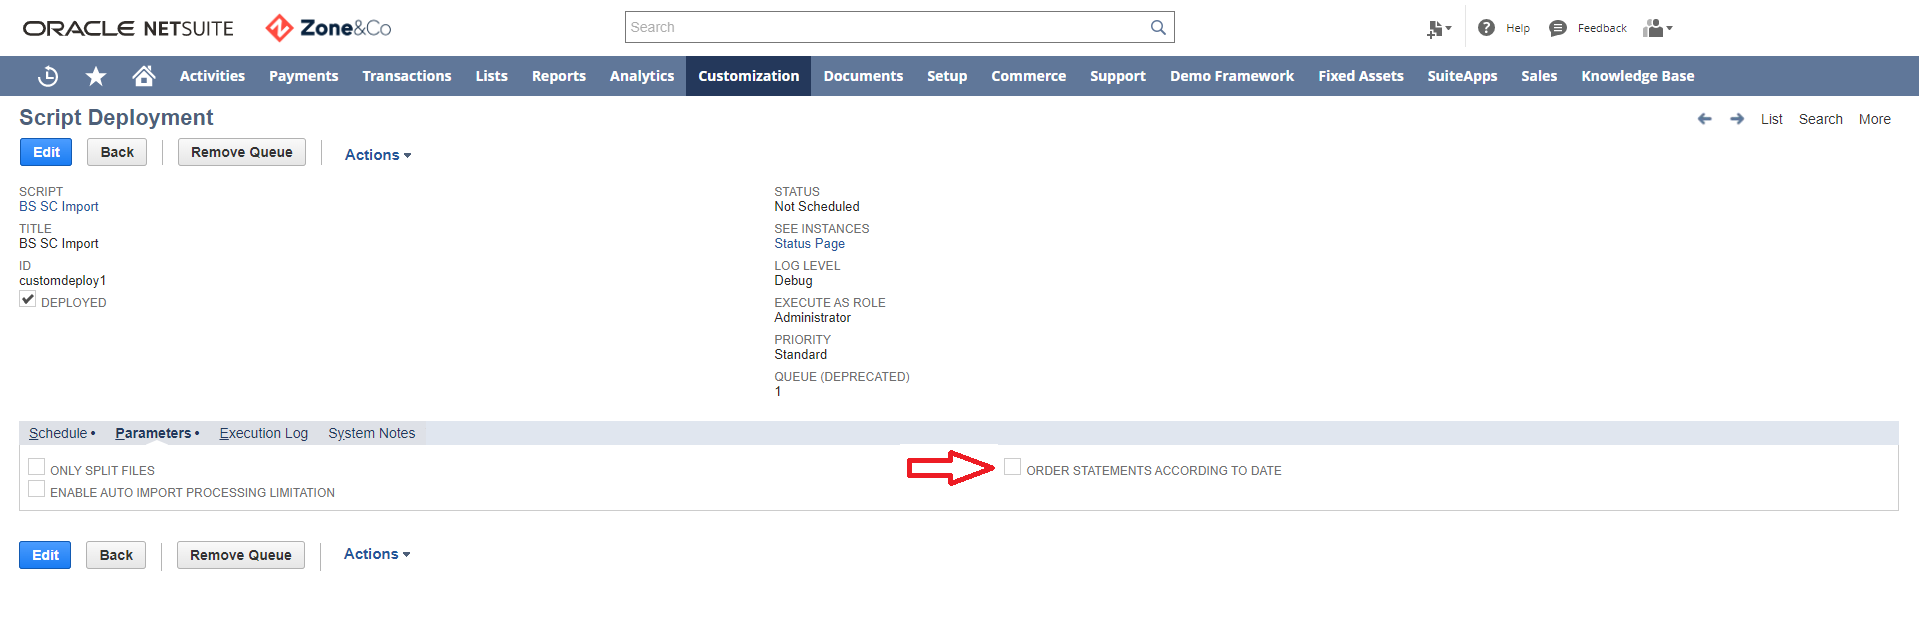Click the Script Deployment page title

pos(116,118)
